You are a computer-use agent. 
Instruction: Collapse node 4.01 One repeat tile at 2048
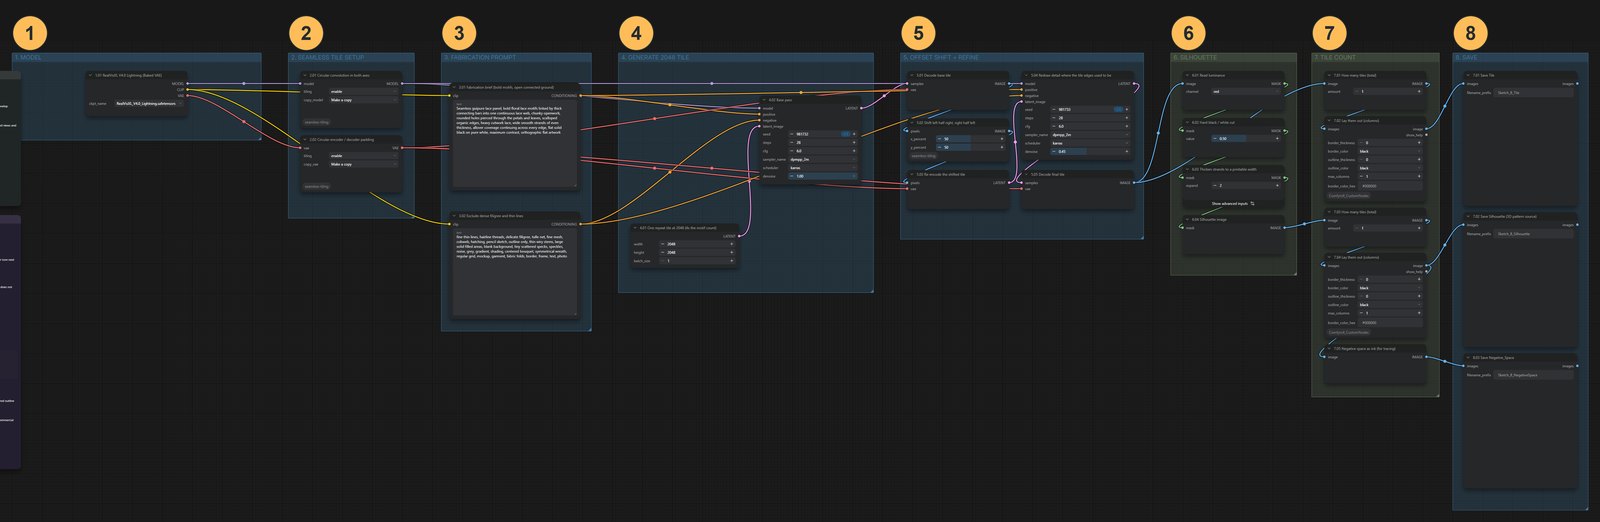[635, 228]
